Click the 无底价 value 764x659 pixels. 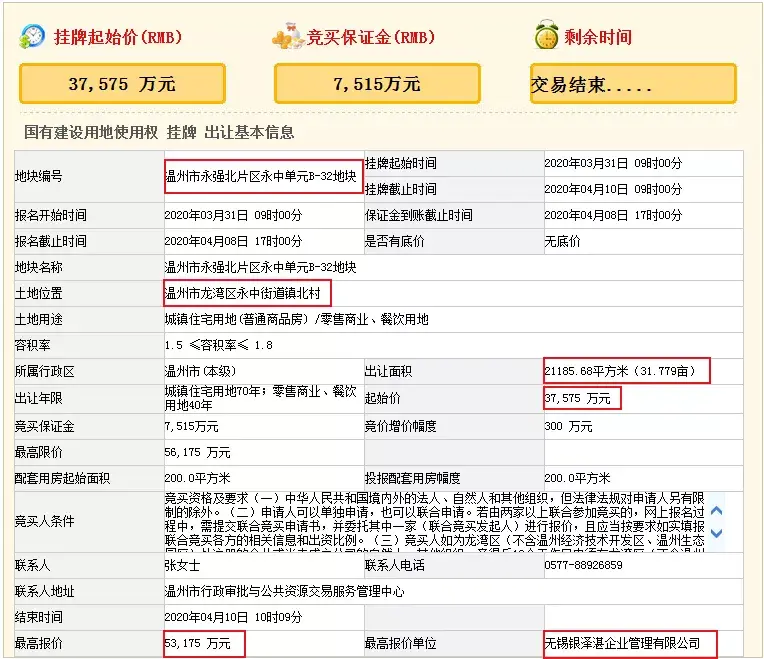click(x=562, y=241)
